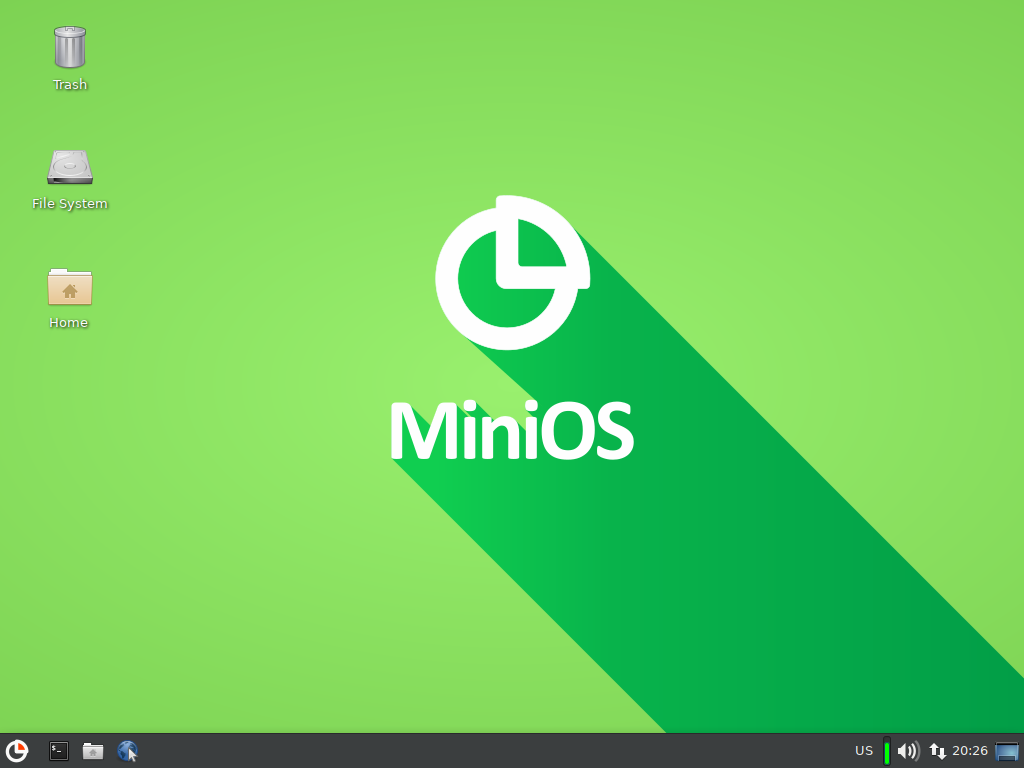The width and height of the screenshot is (1024, 768).
Task: Show calendar from the 20:26 clock
Action: 970,751
